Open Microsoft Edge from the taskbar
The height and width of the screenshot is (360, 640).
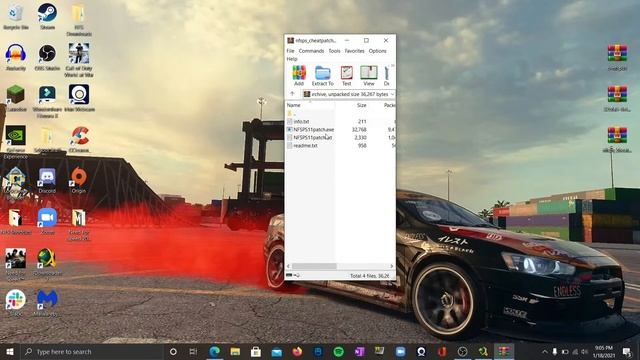214,351
